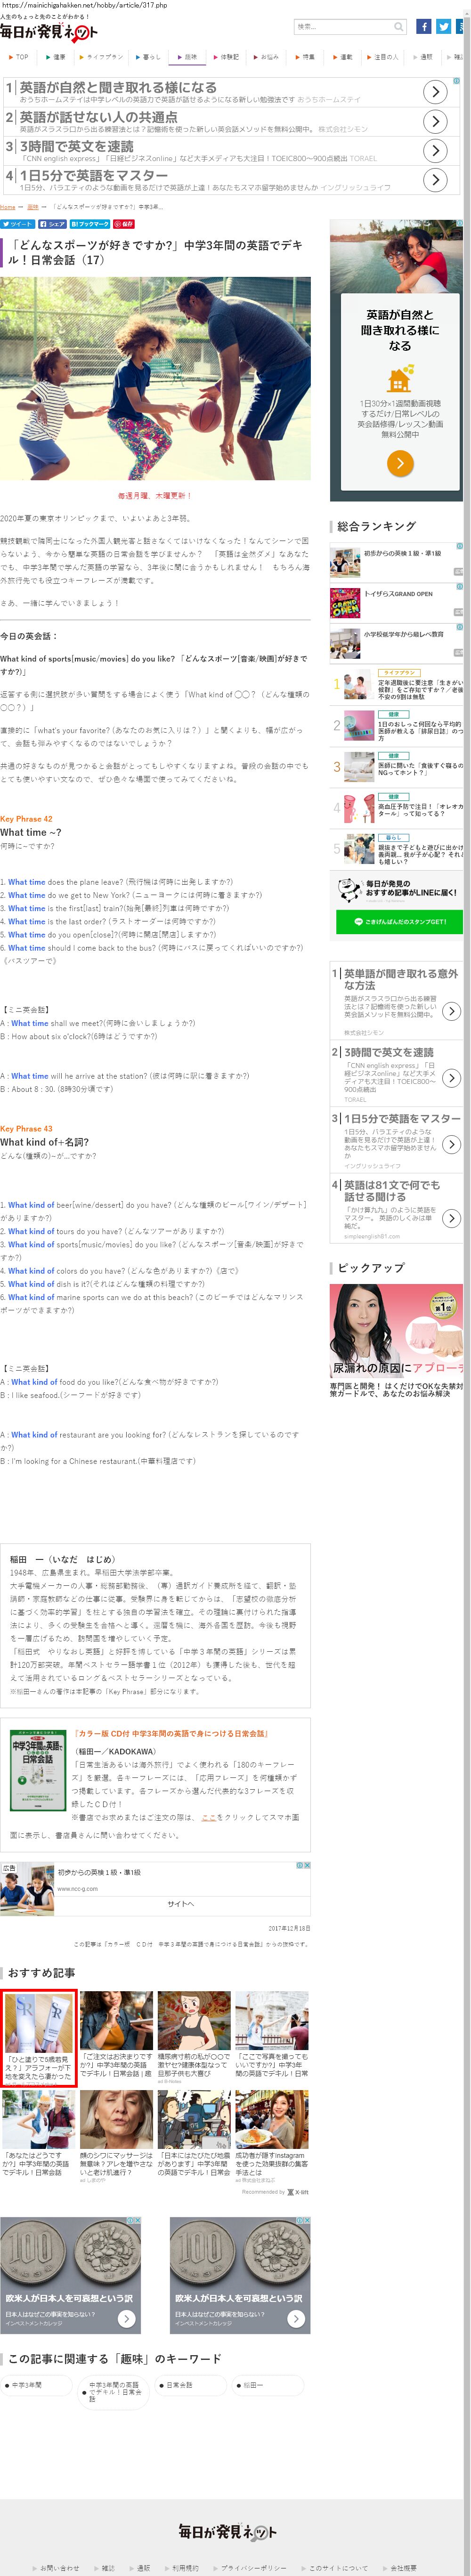Viewport: 471px width, 2576px height.
Task: Open recommended article あなたはどうですか
Action: click(38, 2133)
